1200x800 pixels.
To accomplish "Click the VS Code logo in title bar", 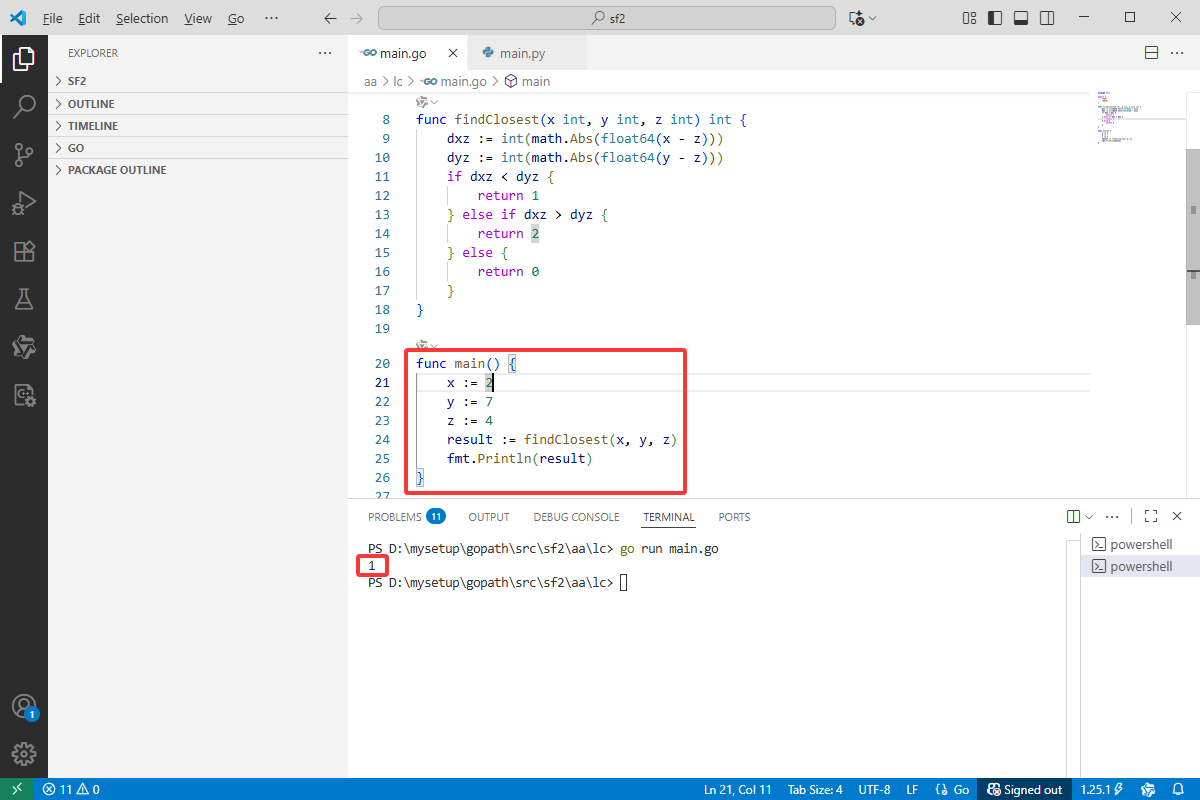I will (x=18, y=18).
